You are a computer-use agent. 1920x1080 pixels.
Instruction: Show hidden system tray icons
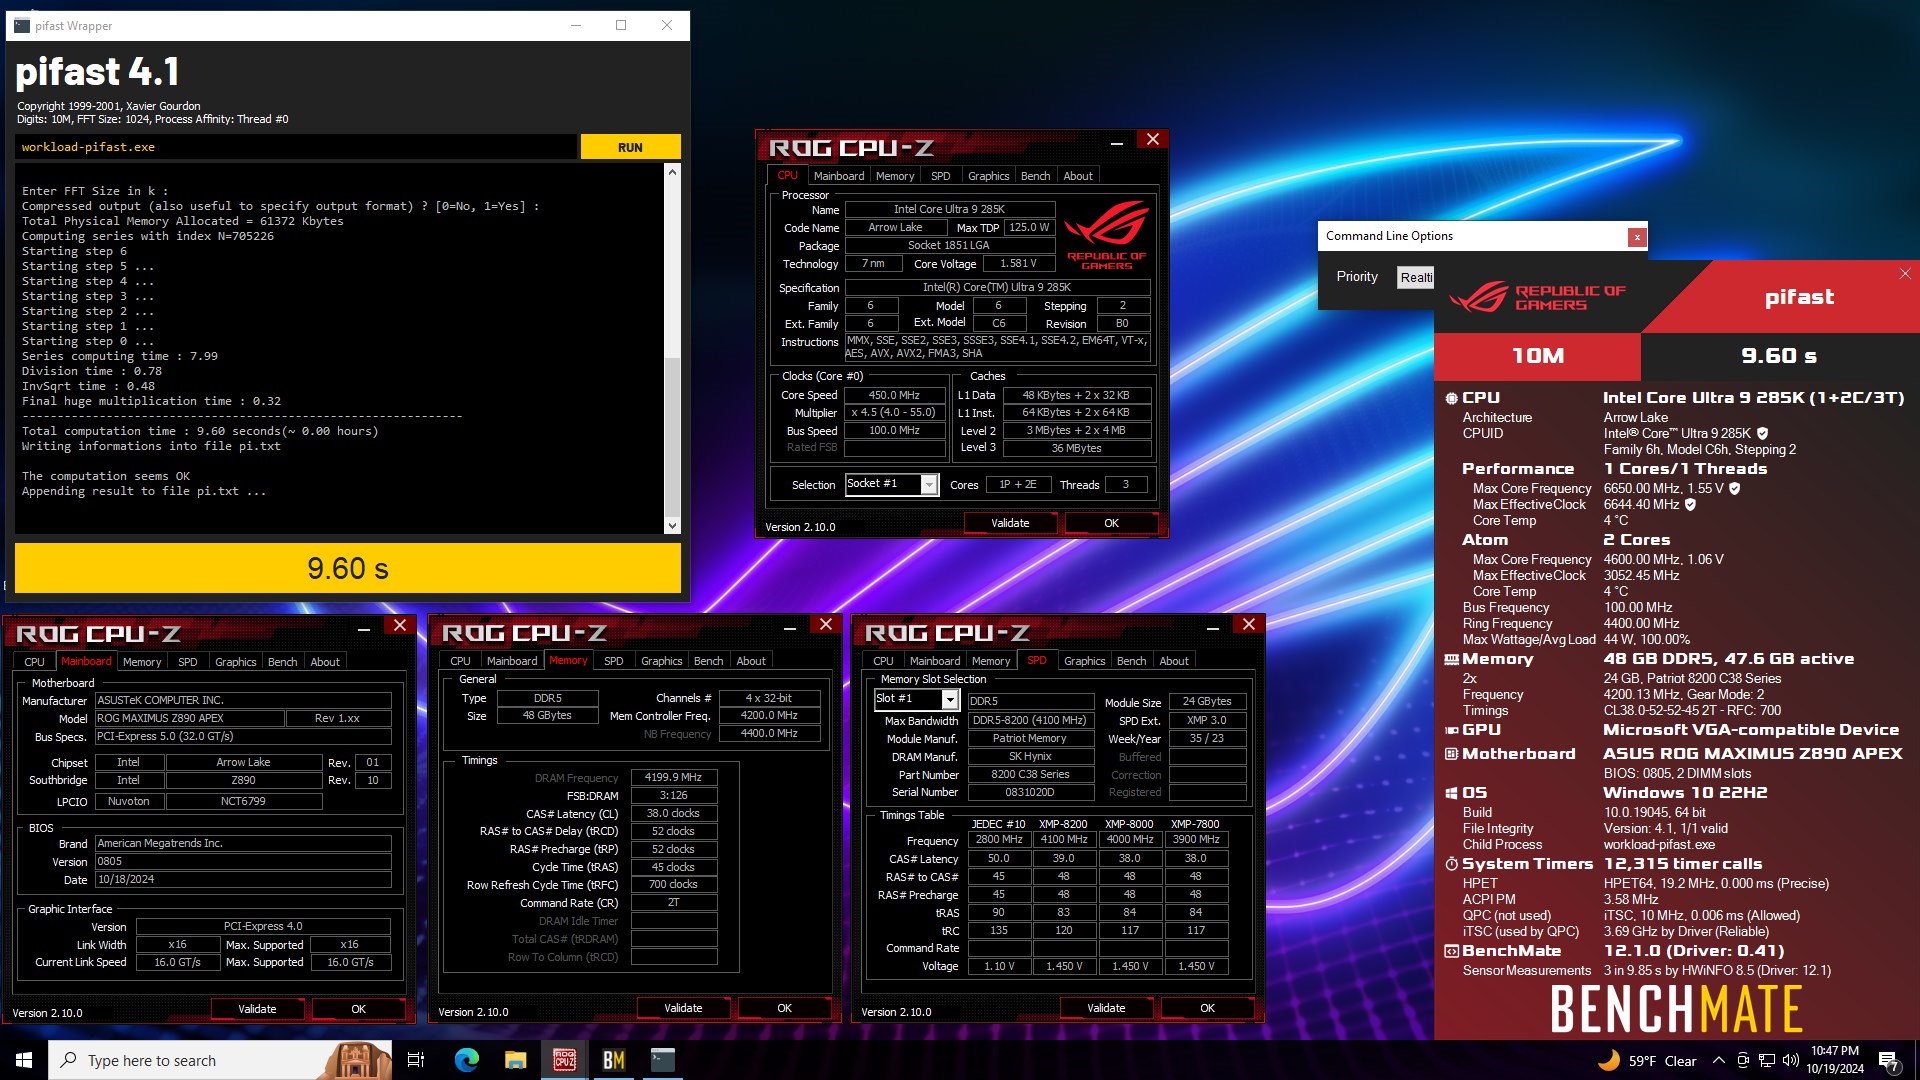click(x=1718, y=1061)
